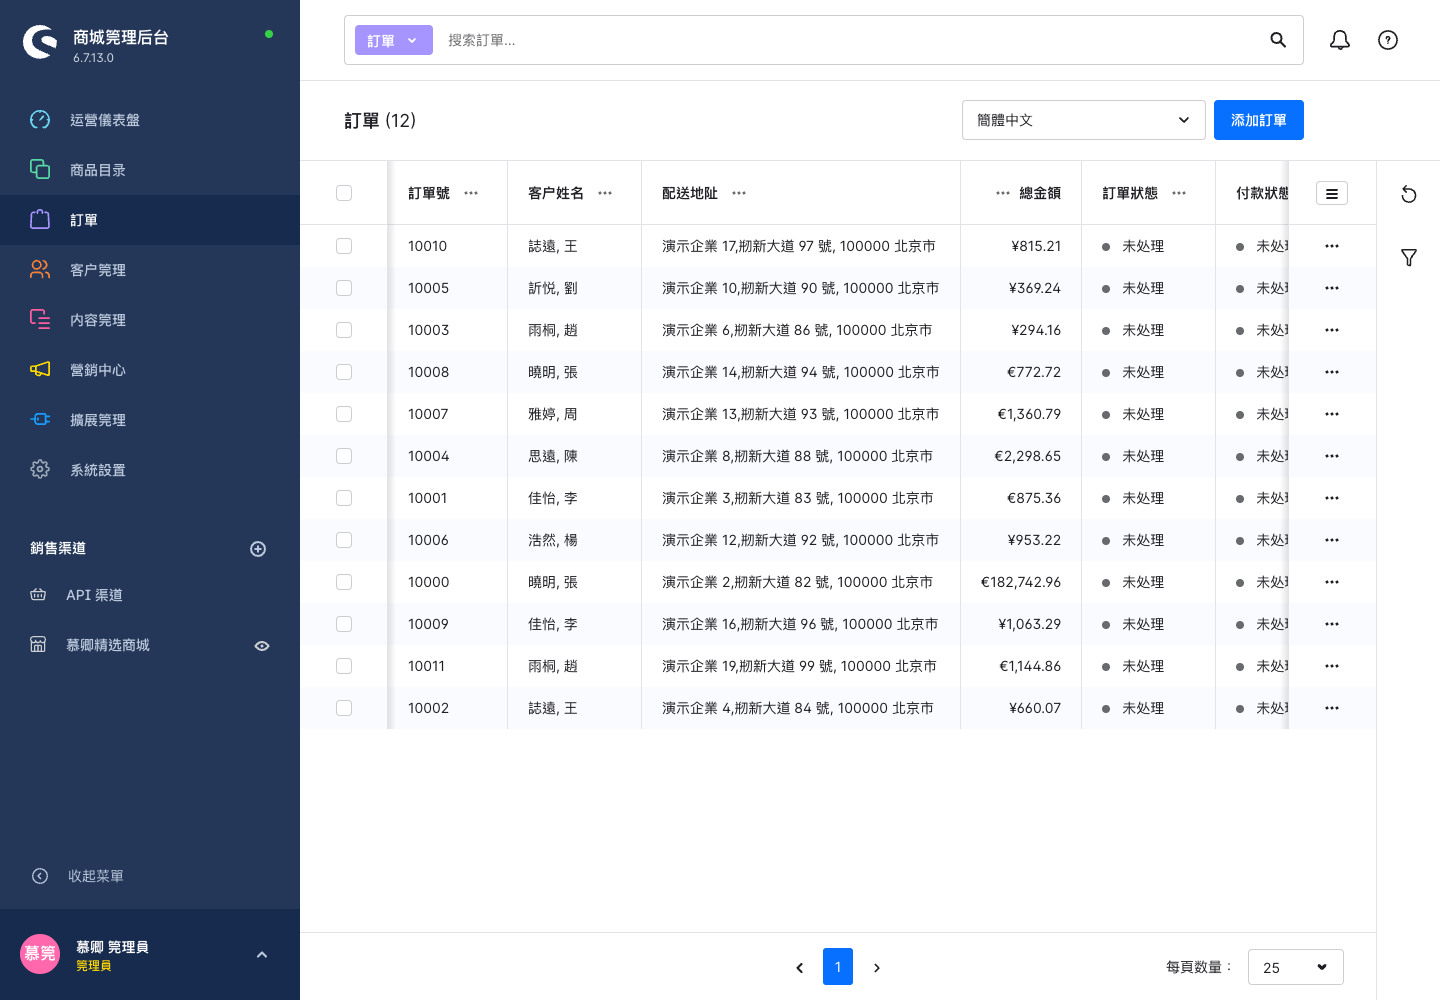Click the search magnifier icon
This screenshot has width=1440, height=1000.
(1278, 40)
